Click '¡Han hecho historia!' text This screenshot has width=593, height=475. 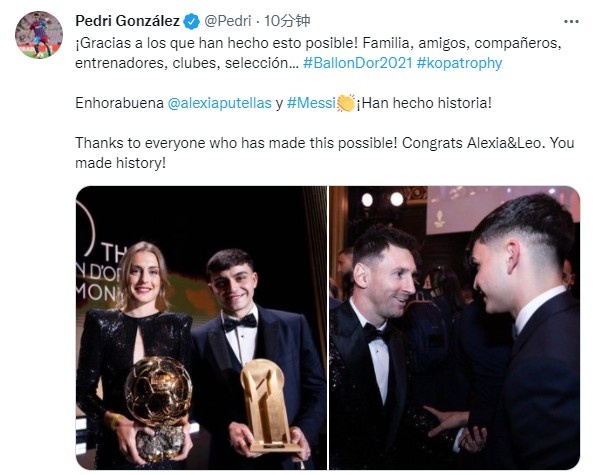[x=424, y=103]
